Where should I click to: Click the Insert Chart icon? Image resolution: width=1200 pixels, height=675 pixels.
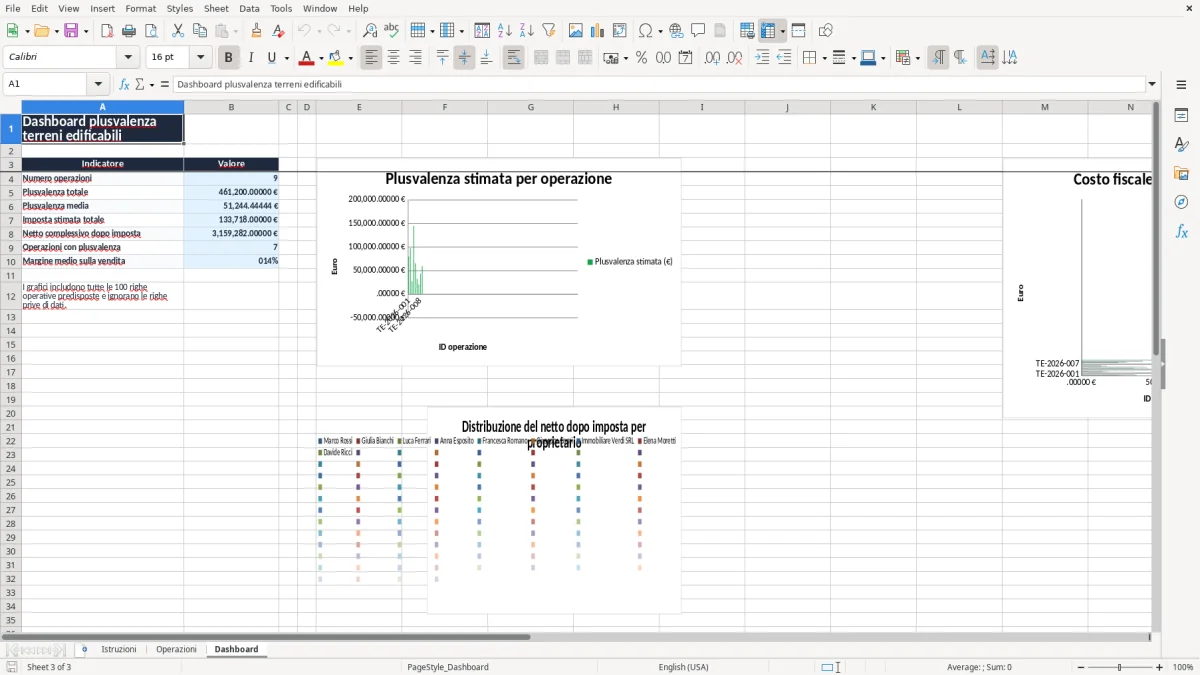598,31
